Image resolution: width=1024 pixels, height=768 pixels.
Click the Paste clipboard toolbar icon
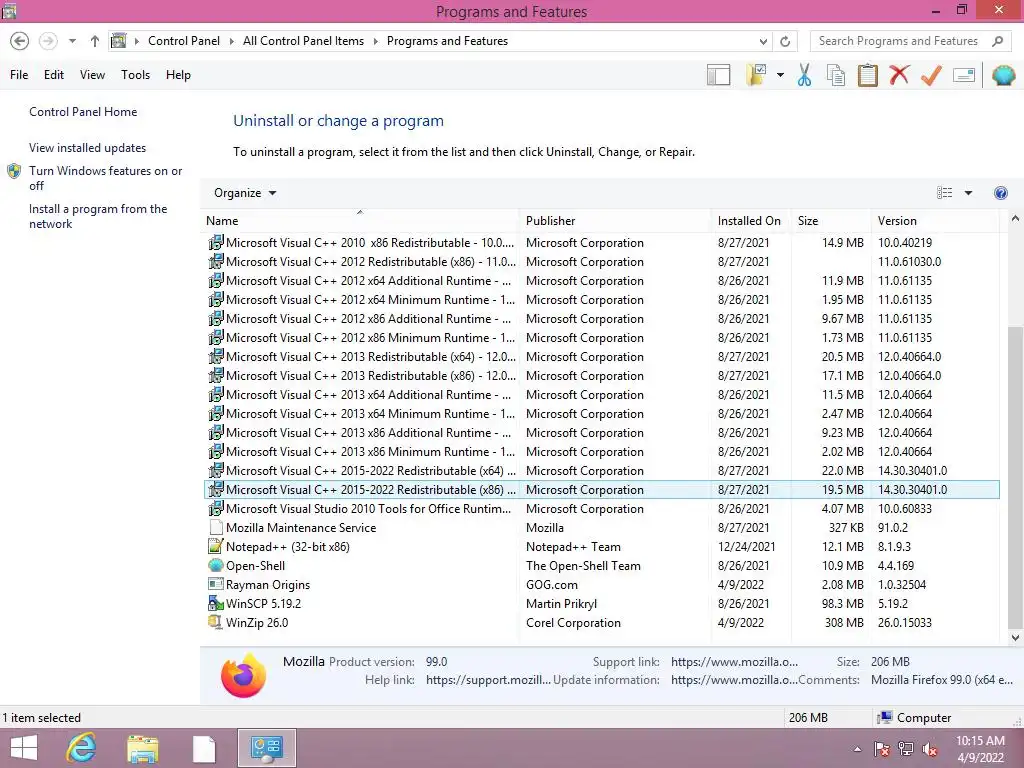pyautogui.click(x=867, y=75)
